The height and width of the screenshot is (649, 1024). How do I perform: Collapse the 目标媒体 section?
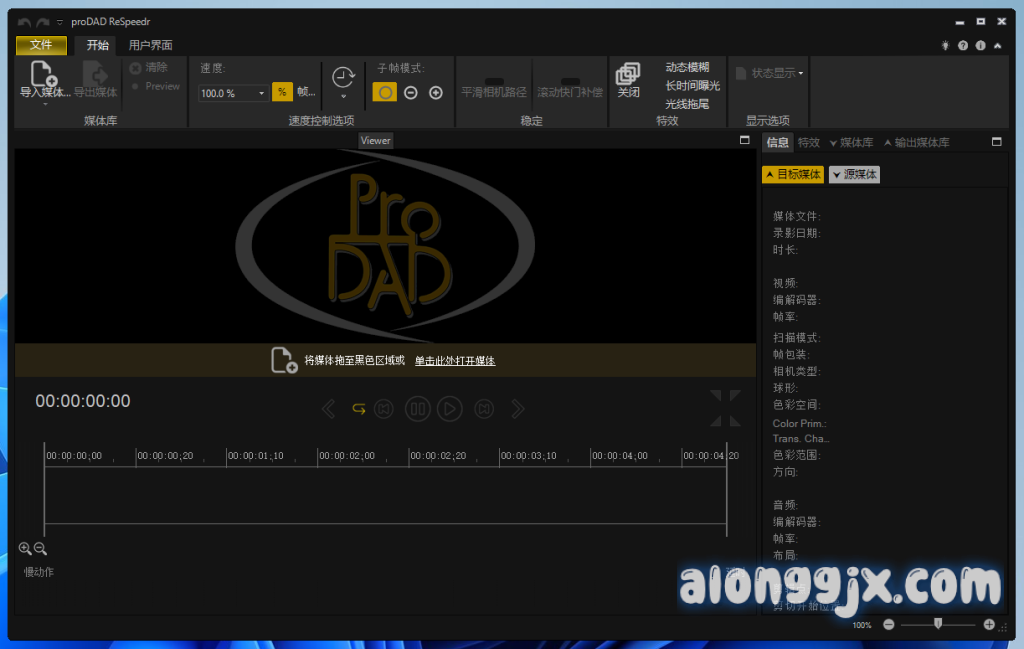792,174
